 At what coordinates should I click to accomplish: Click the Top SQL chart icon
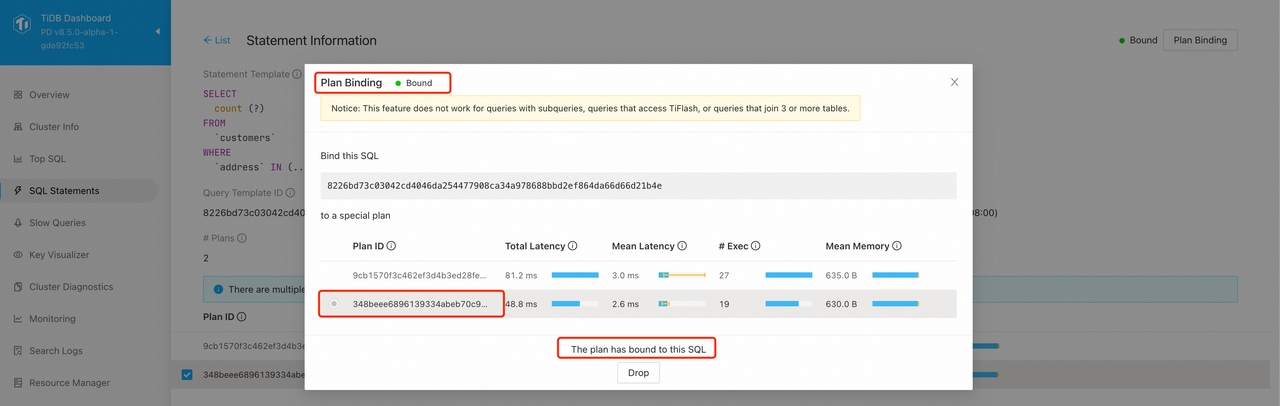[x=18, y=159]
